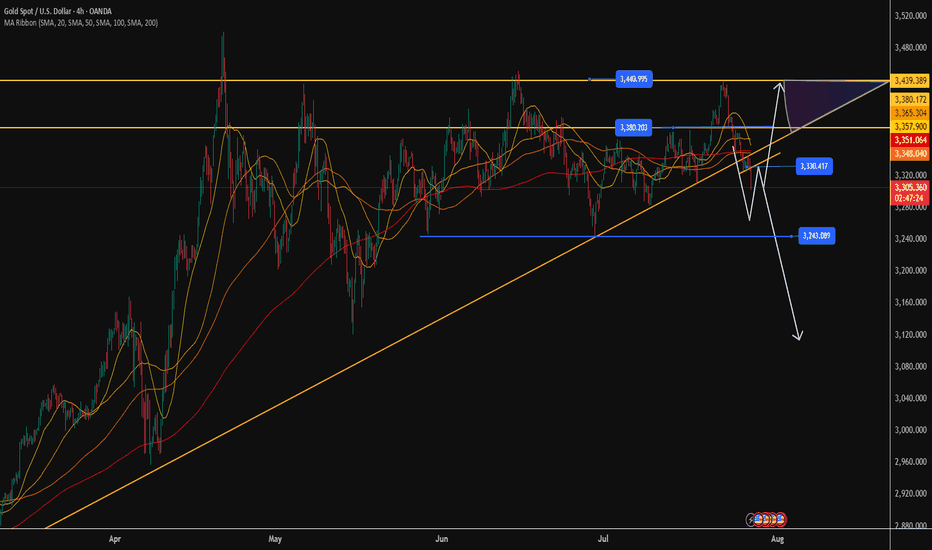The image size is (932, 550).
Task: Click the 3,200.000 price scale label
Action: point(911,271)
